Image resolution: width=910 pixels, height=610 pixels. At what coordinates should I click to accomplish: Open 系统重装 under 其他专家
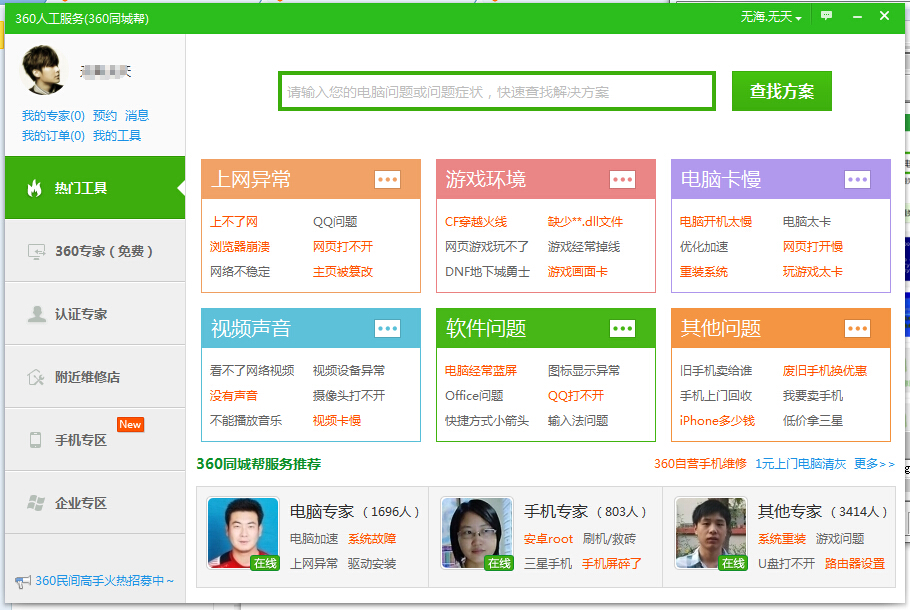(x=782, y=539)
